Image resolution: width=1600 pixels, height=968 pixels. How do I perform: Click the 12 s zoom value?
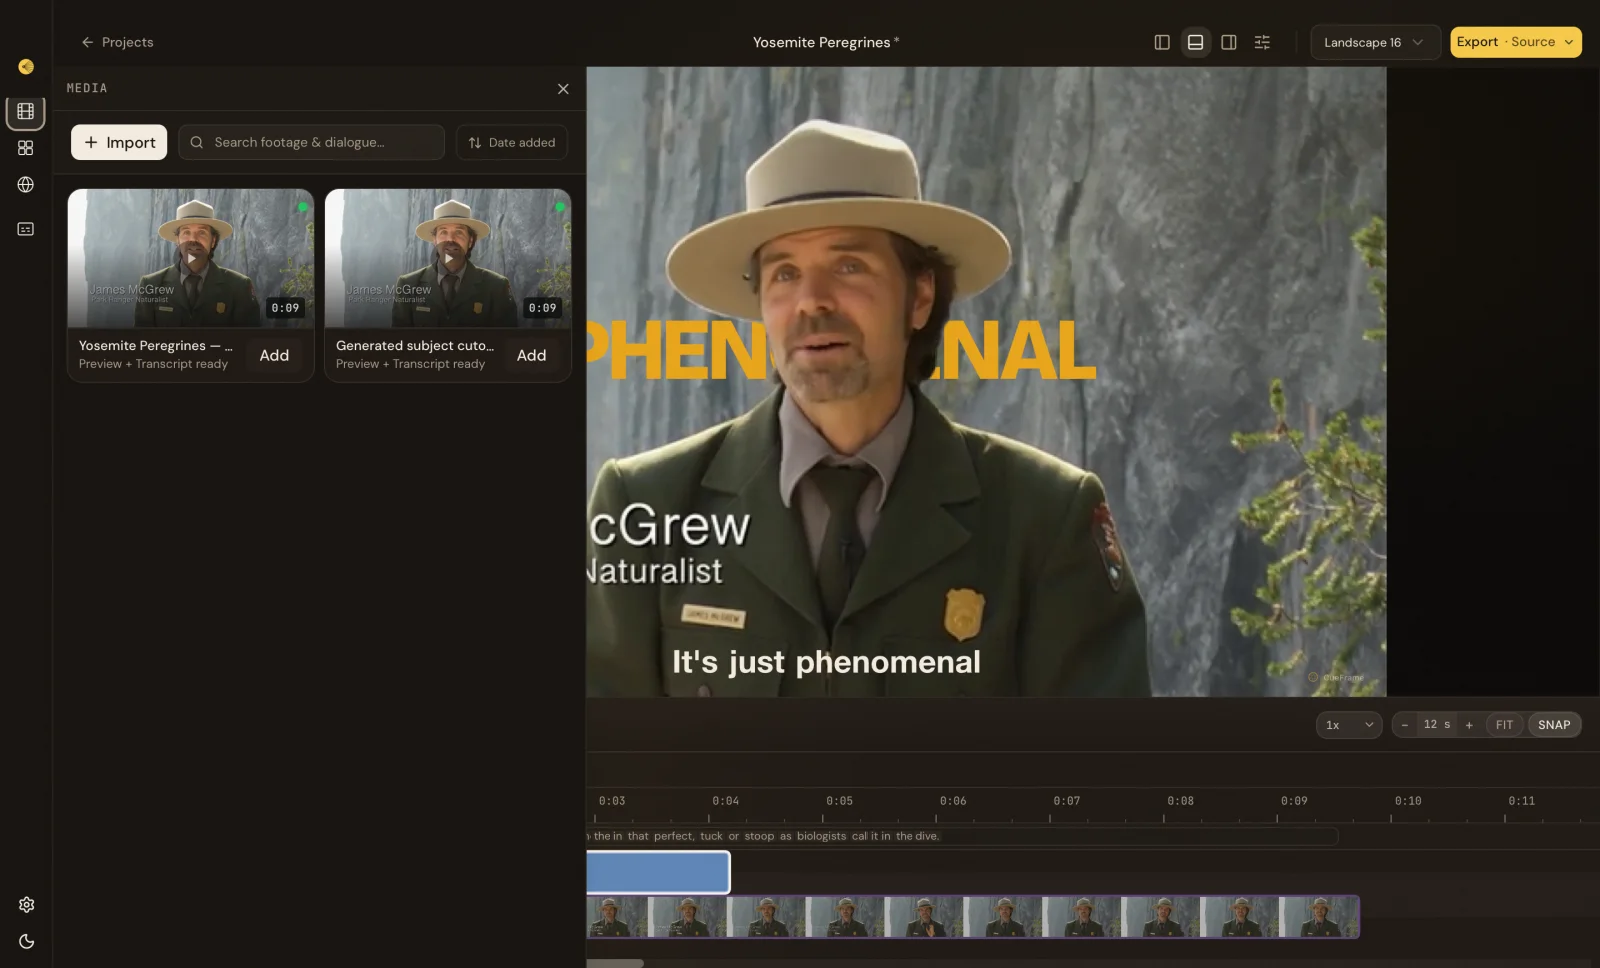pyautogui.click(x=1437, y=725)
